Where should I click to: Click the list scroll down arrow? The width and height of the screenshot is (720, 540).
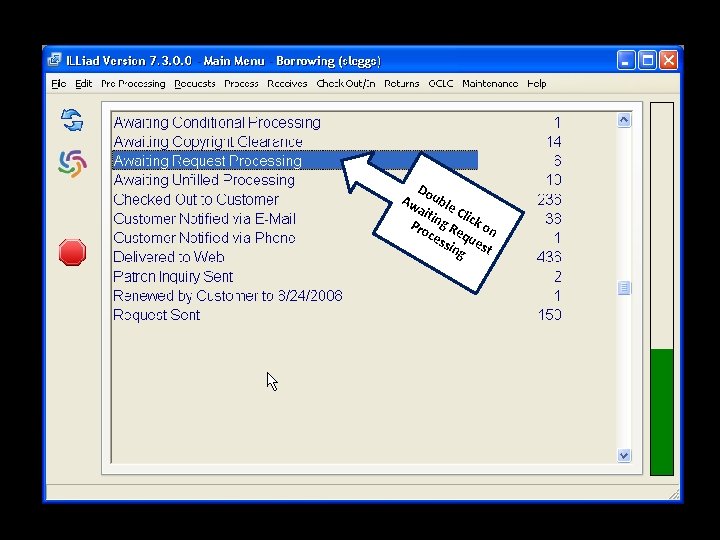pos(624,455)
